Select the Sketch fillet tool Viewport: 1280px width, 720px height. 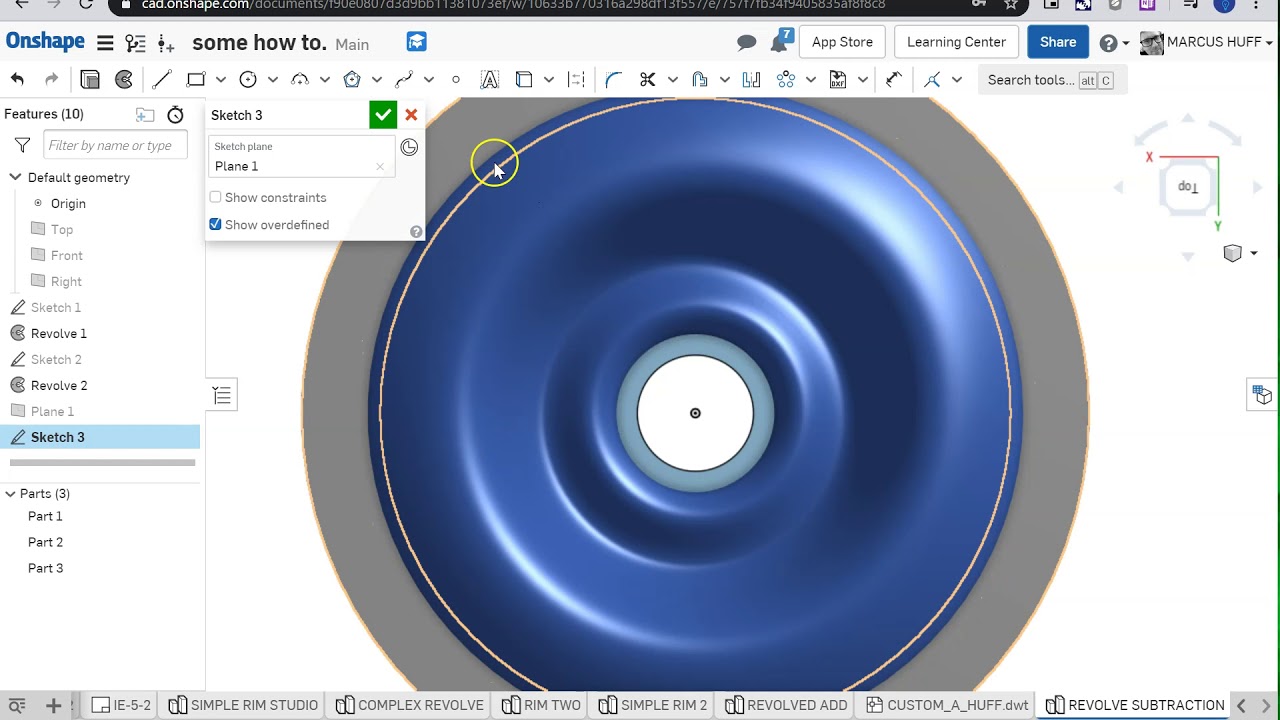[x=614, y=80]
